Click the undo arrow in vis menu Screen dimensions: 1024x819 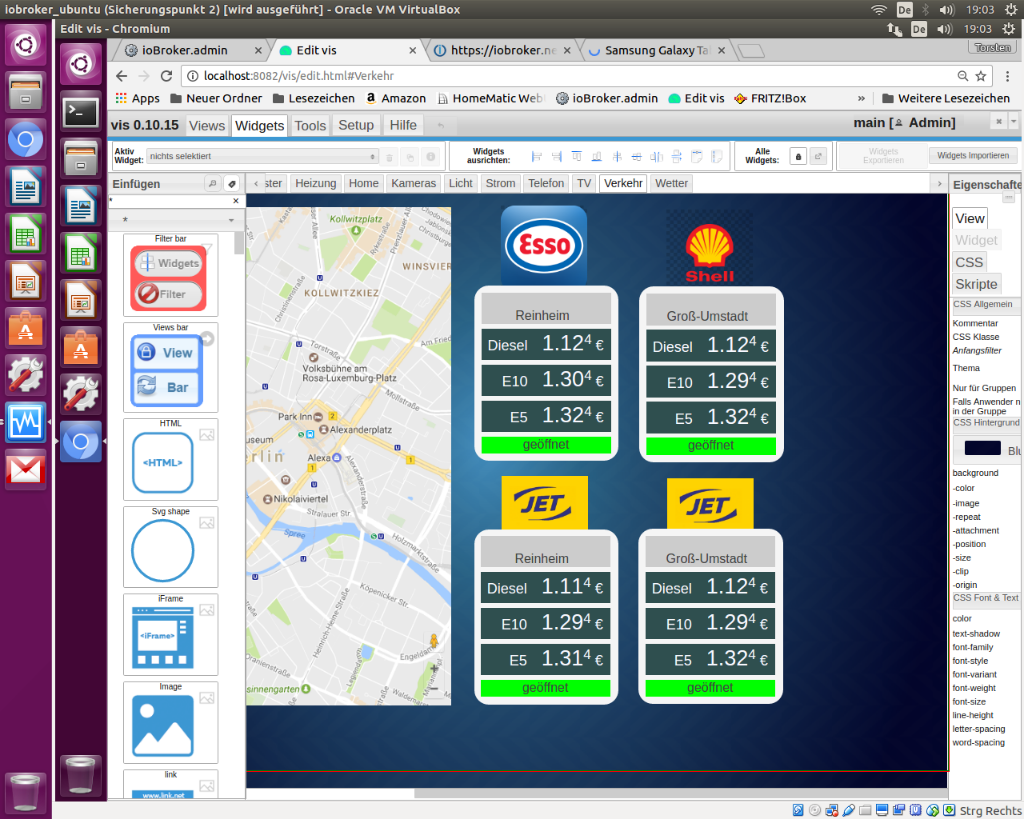tap(441, 125)
